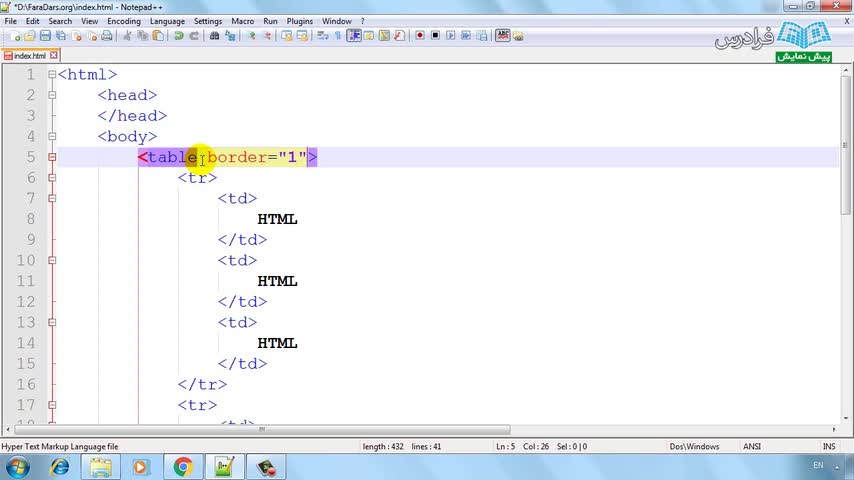This screenshot has height=480, width=854.
Task: Open Find with the binoculars icon
Action: click(214, 36)
